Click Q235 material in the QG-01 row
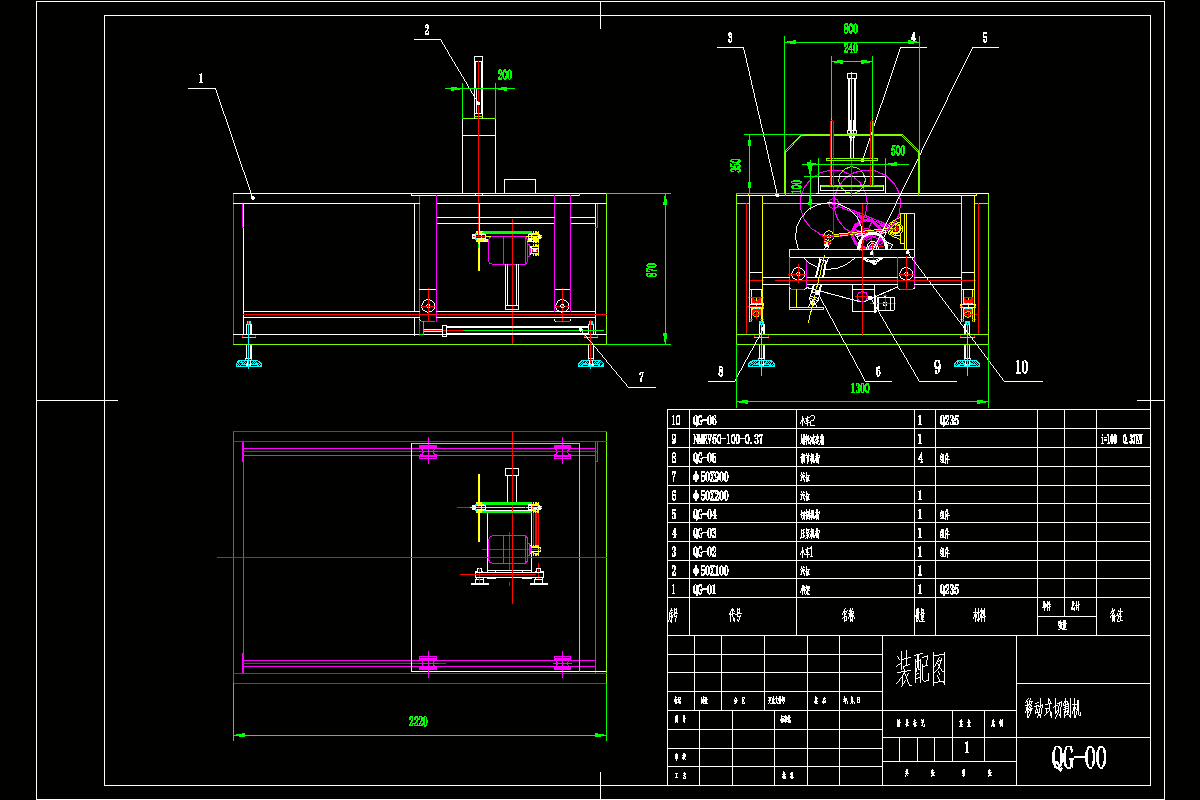 (x=949, y=590)
